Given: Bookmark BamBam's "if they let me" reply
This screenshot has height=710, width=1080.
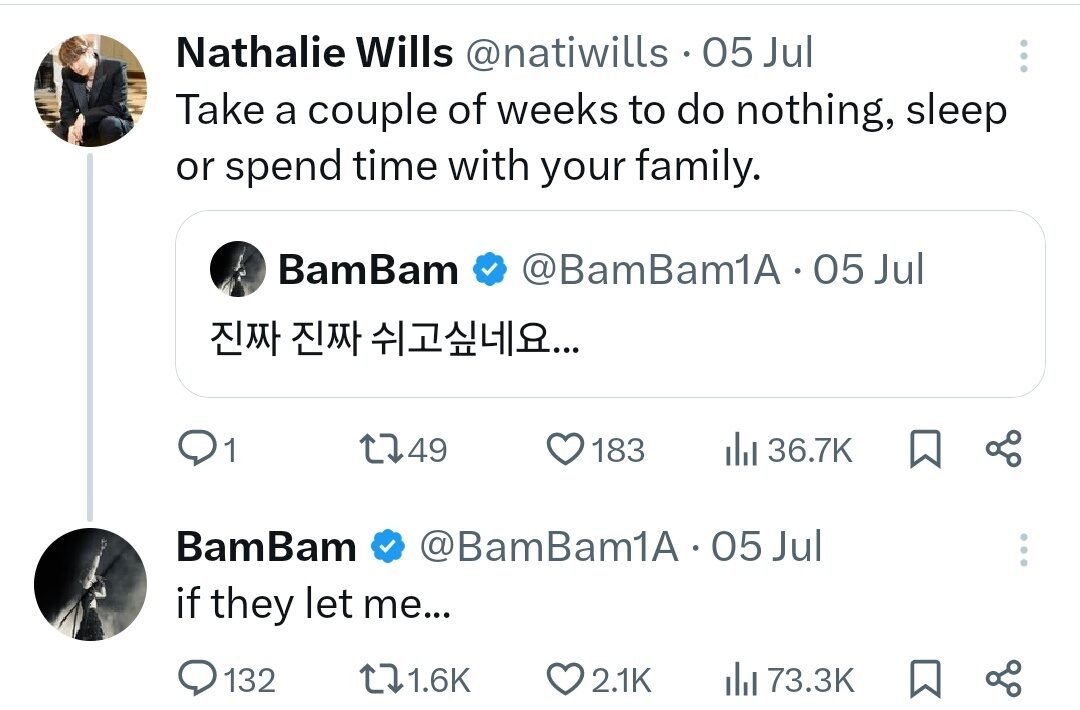Looking at the screenshot, I should [x=925, y=680].
